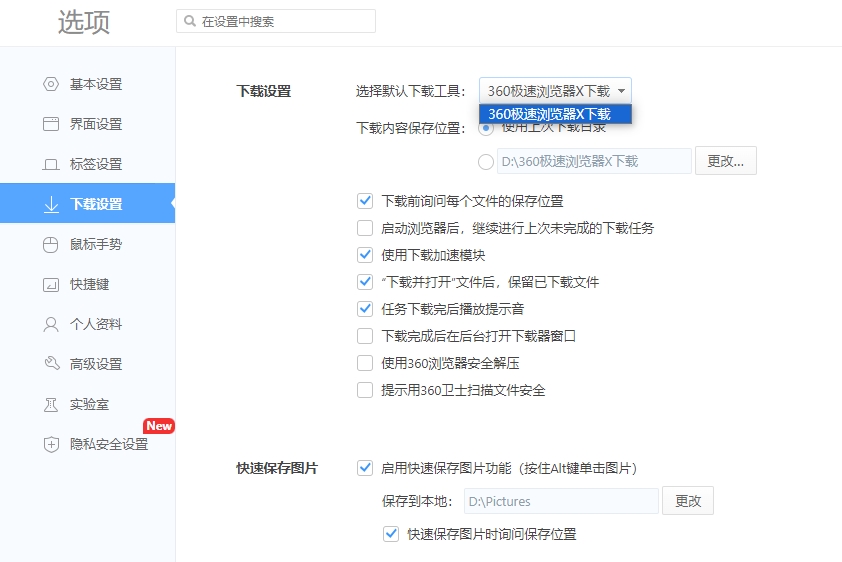
Task: Click the 选择默认下载工具 label
Action: pyautogui.click(x=410, y=91)
